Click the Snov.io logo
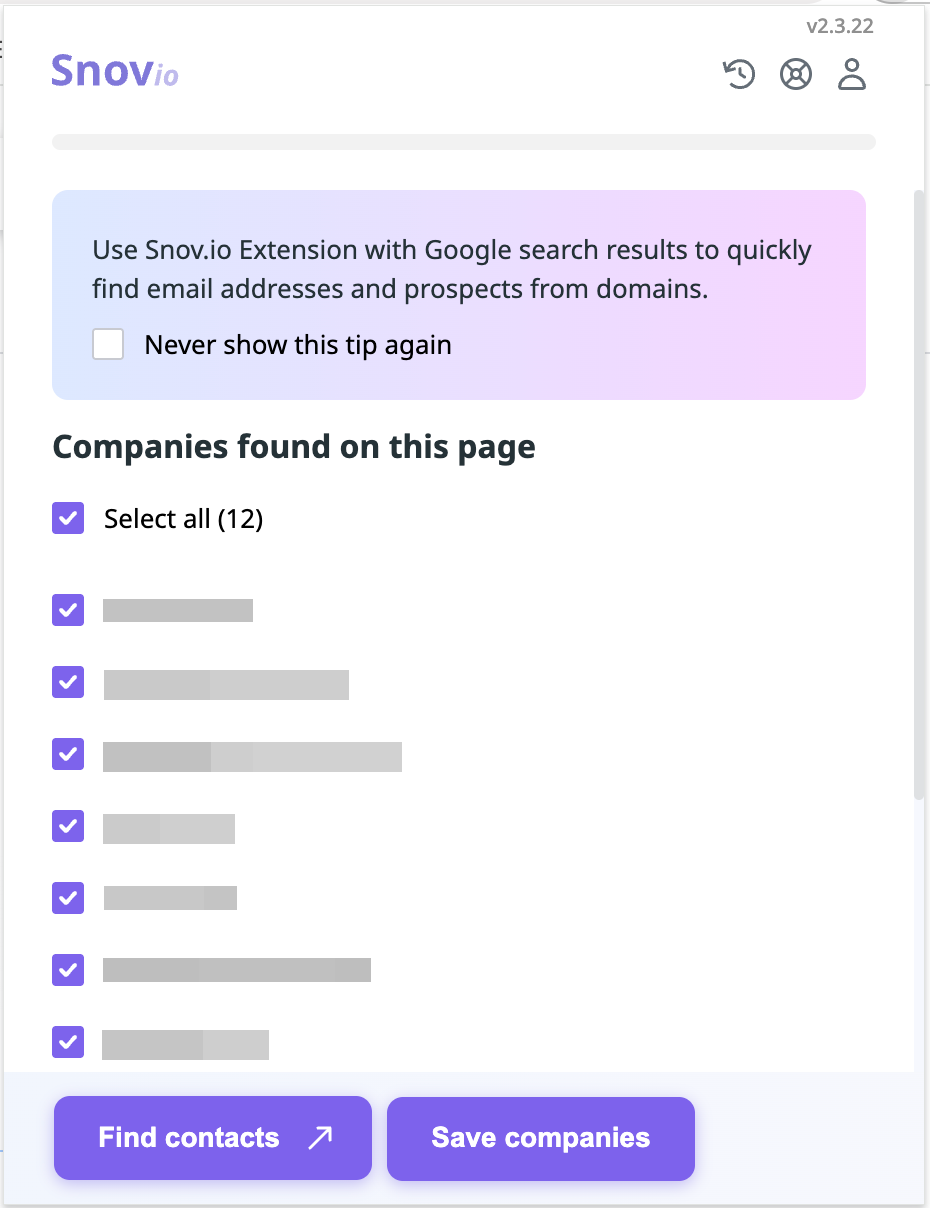This screenshot has width=930, height=1208. [x=115, y=71]
